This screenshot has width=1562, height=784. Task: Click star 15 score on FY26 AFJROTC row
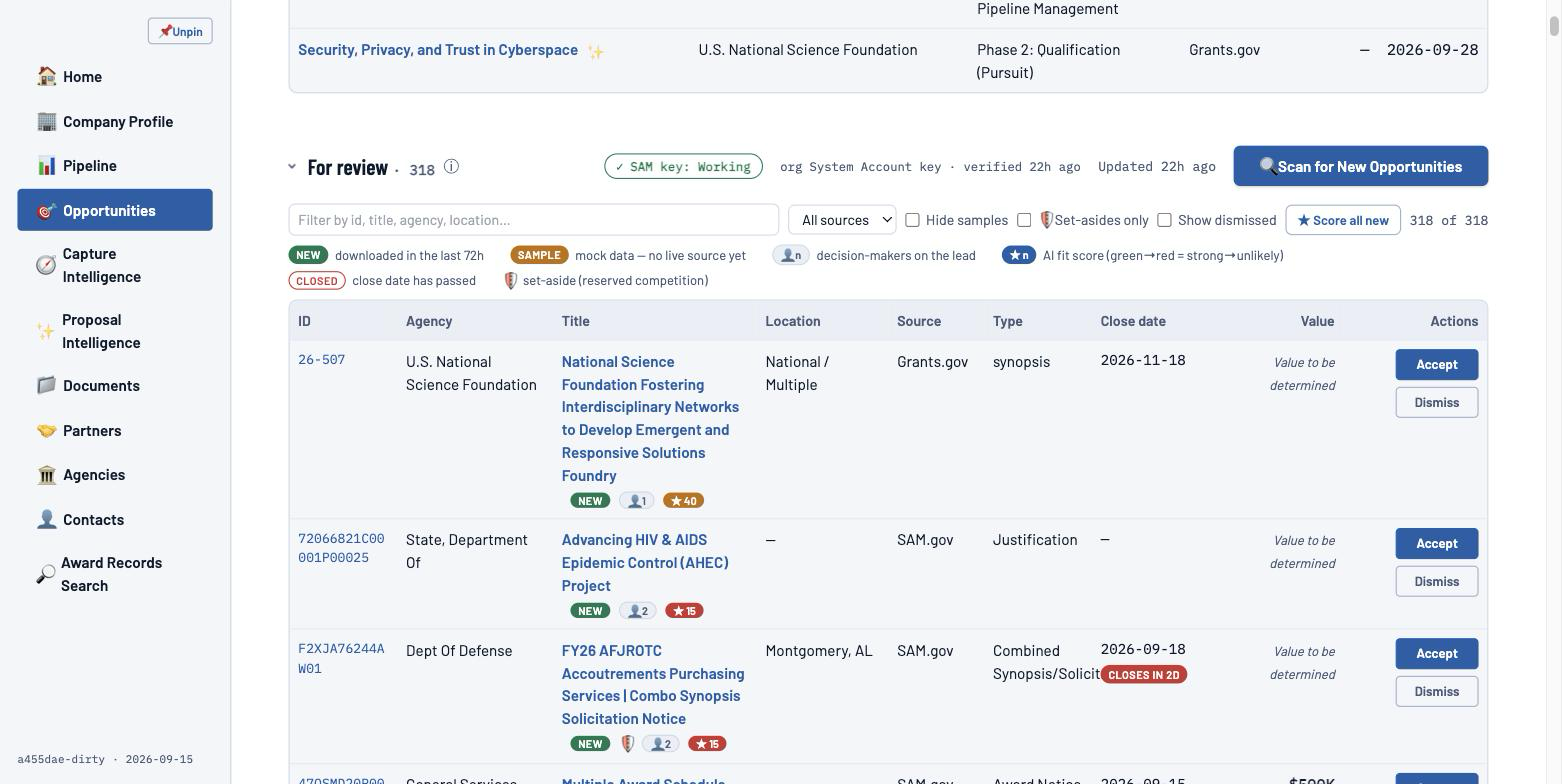[707, 743]
